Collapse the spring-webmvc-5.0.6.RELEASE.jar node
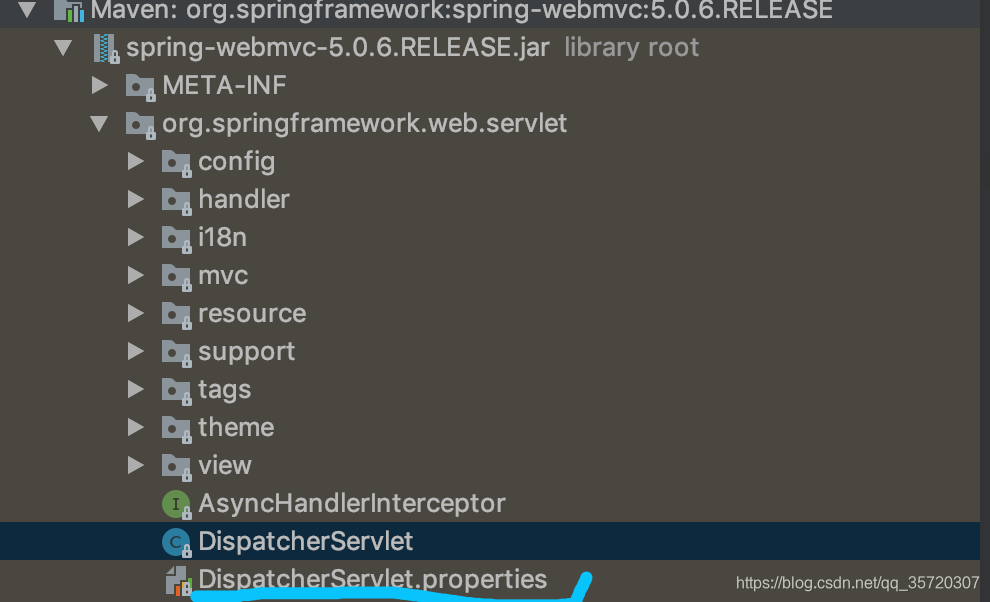990x602 pixels. tap(62, 47)
